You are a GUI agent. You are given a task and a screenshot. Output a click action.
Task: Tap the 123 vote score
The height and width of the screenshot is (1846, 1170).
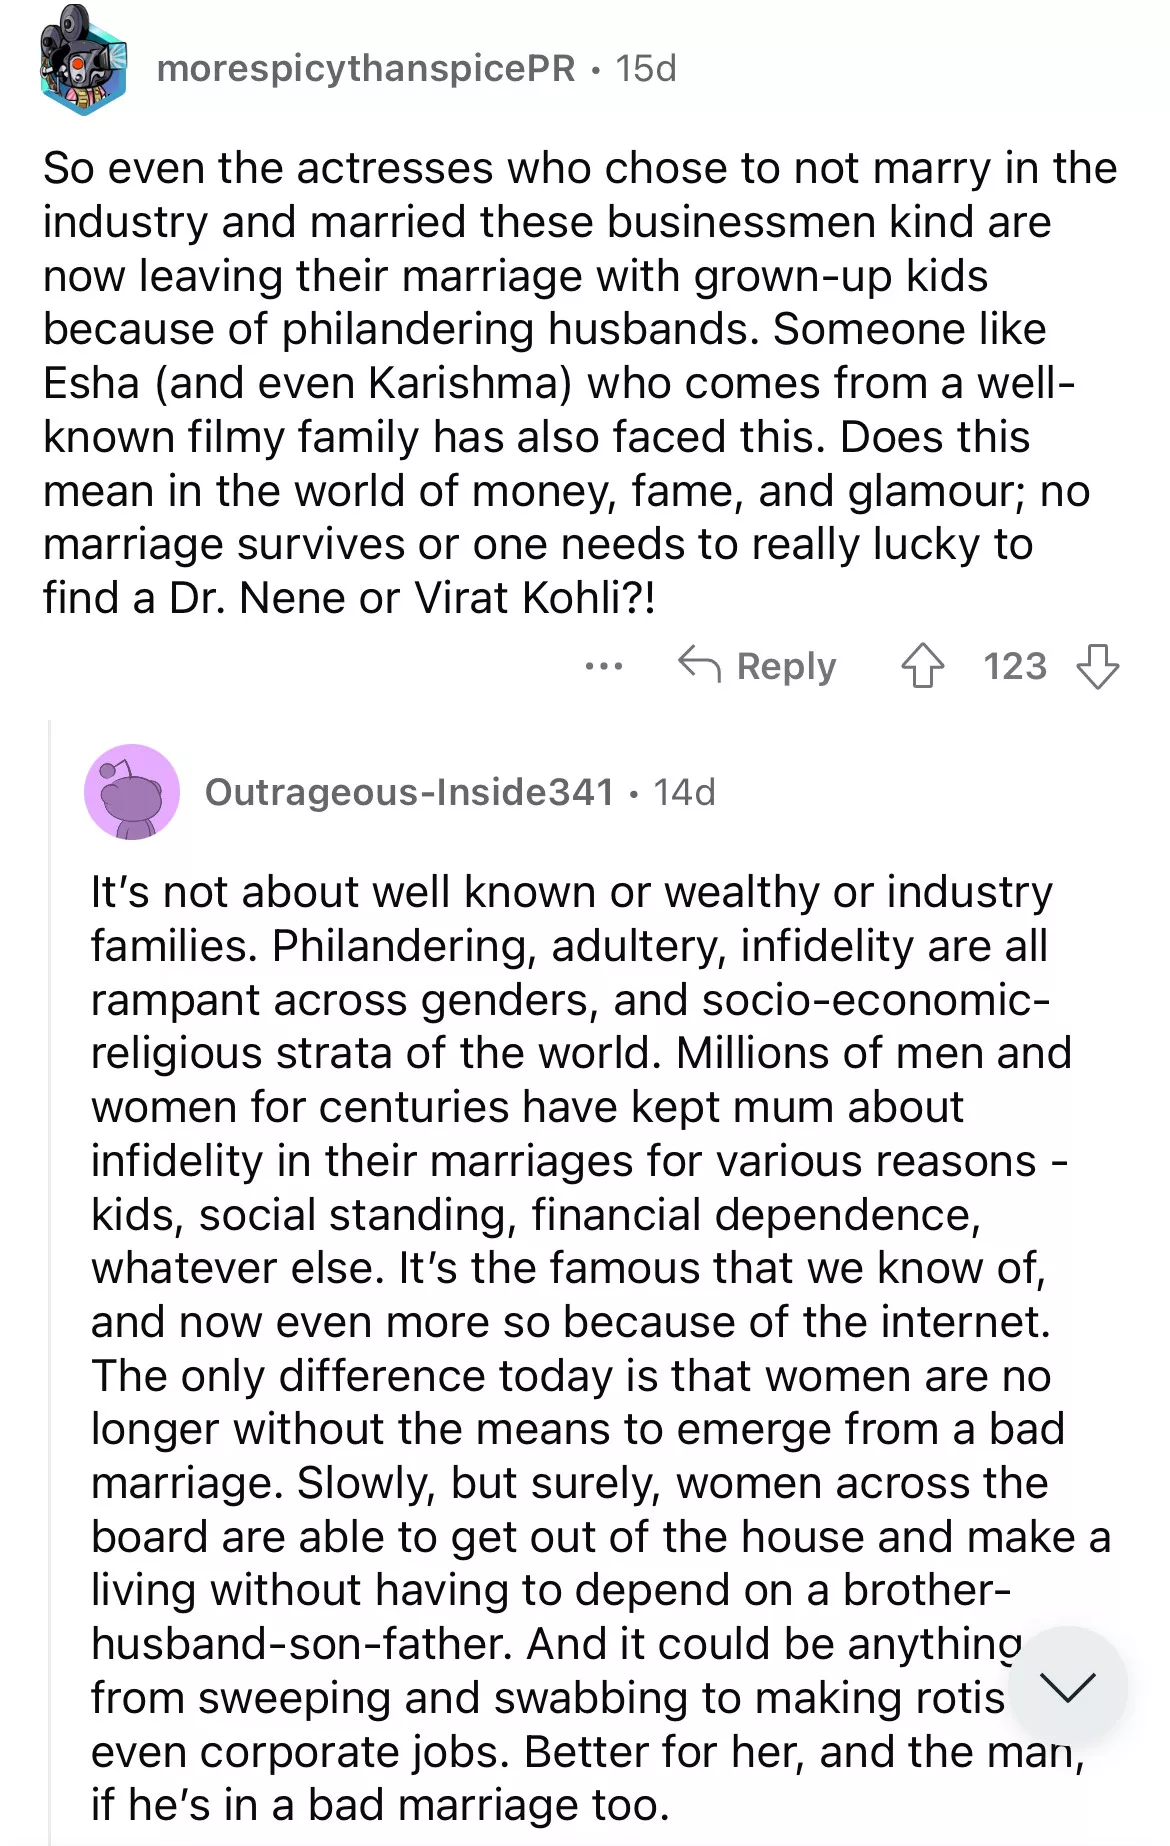point(1014,666)
